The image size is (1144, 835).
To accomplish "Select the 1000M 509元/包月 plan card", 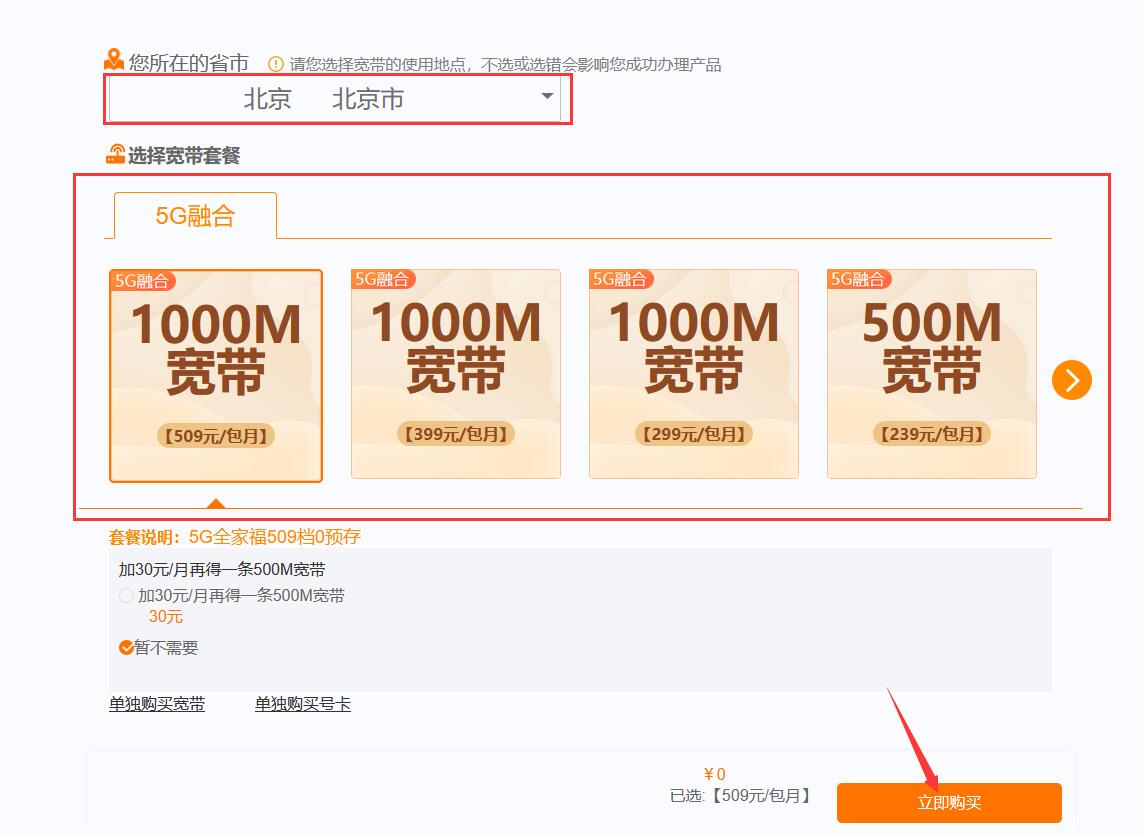I will 216,376.
